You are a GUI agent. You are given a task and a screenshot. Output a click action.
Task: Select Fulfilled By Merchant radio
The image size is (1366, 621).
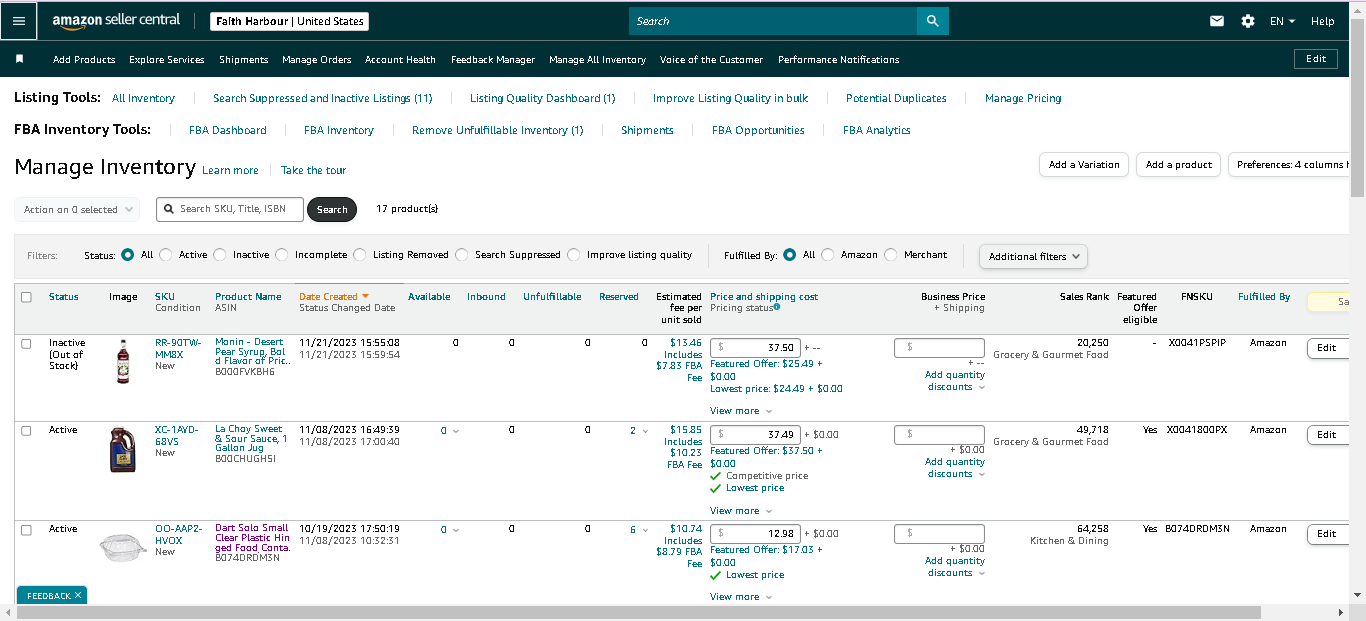pyautogui.click(x=891, y=255)
